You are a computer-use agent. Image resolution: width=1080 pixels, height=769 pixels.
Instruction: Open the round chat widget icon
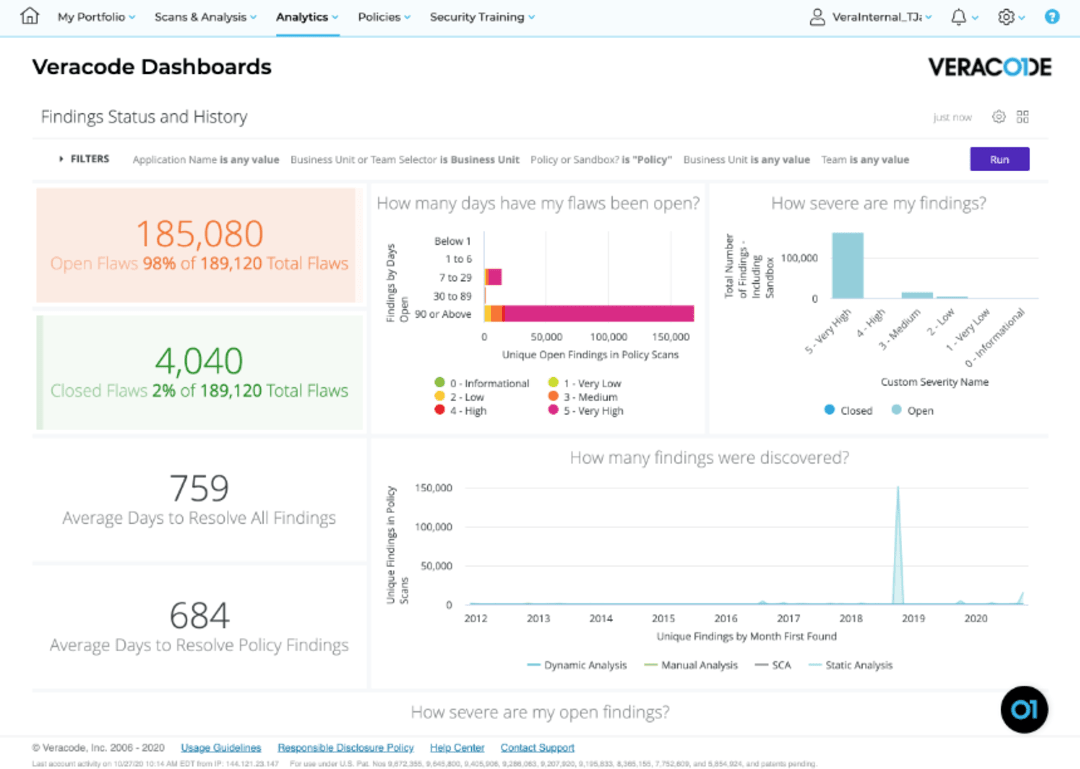coord(1024,710)
